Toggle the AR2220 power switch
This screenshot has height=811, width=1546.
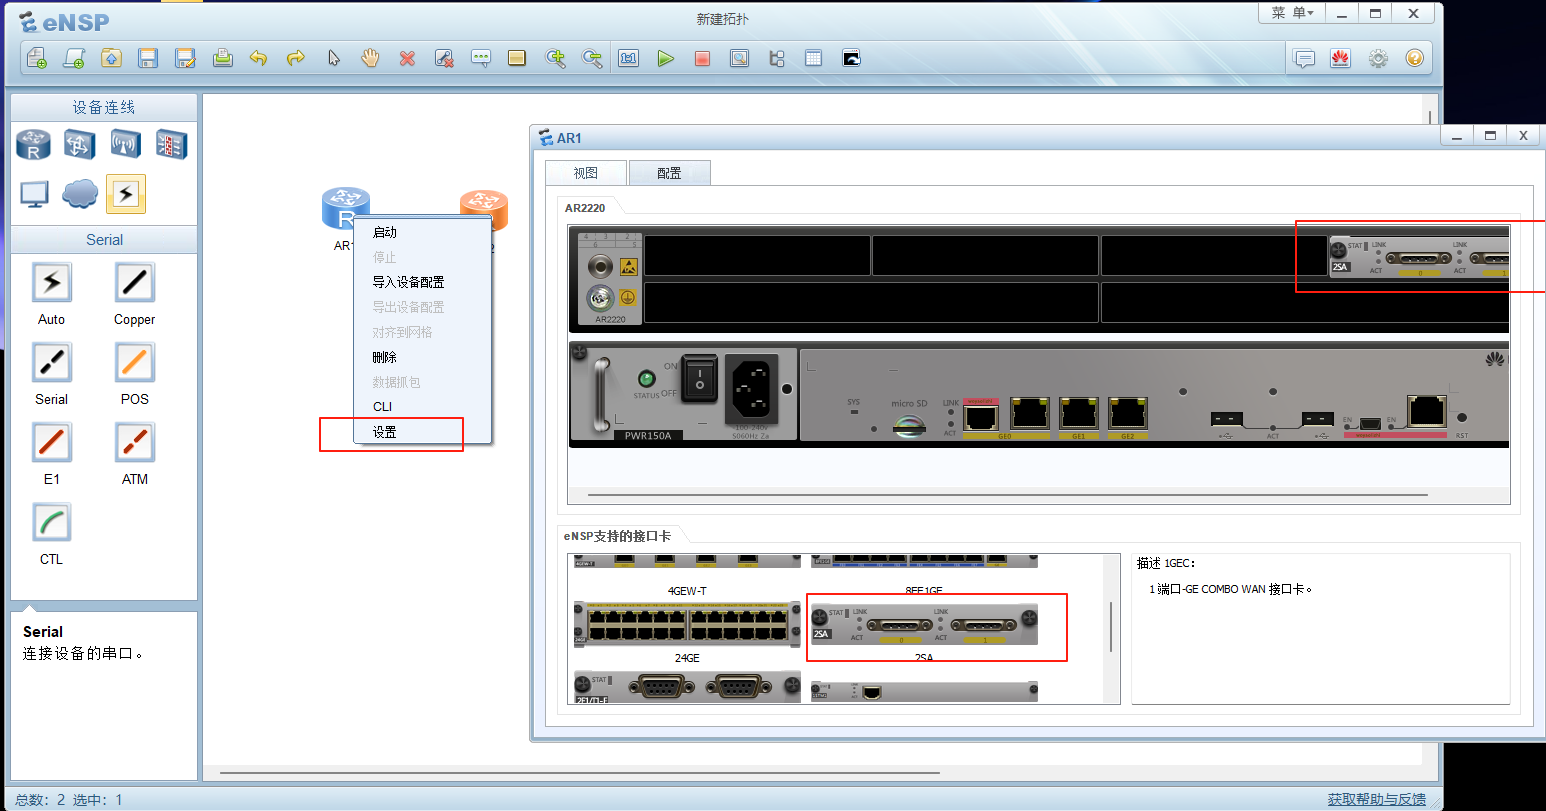tap(700, 379)
